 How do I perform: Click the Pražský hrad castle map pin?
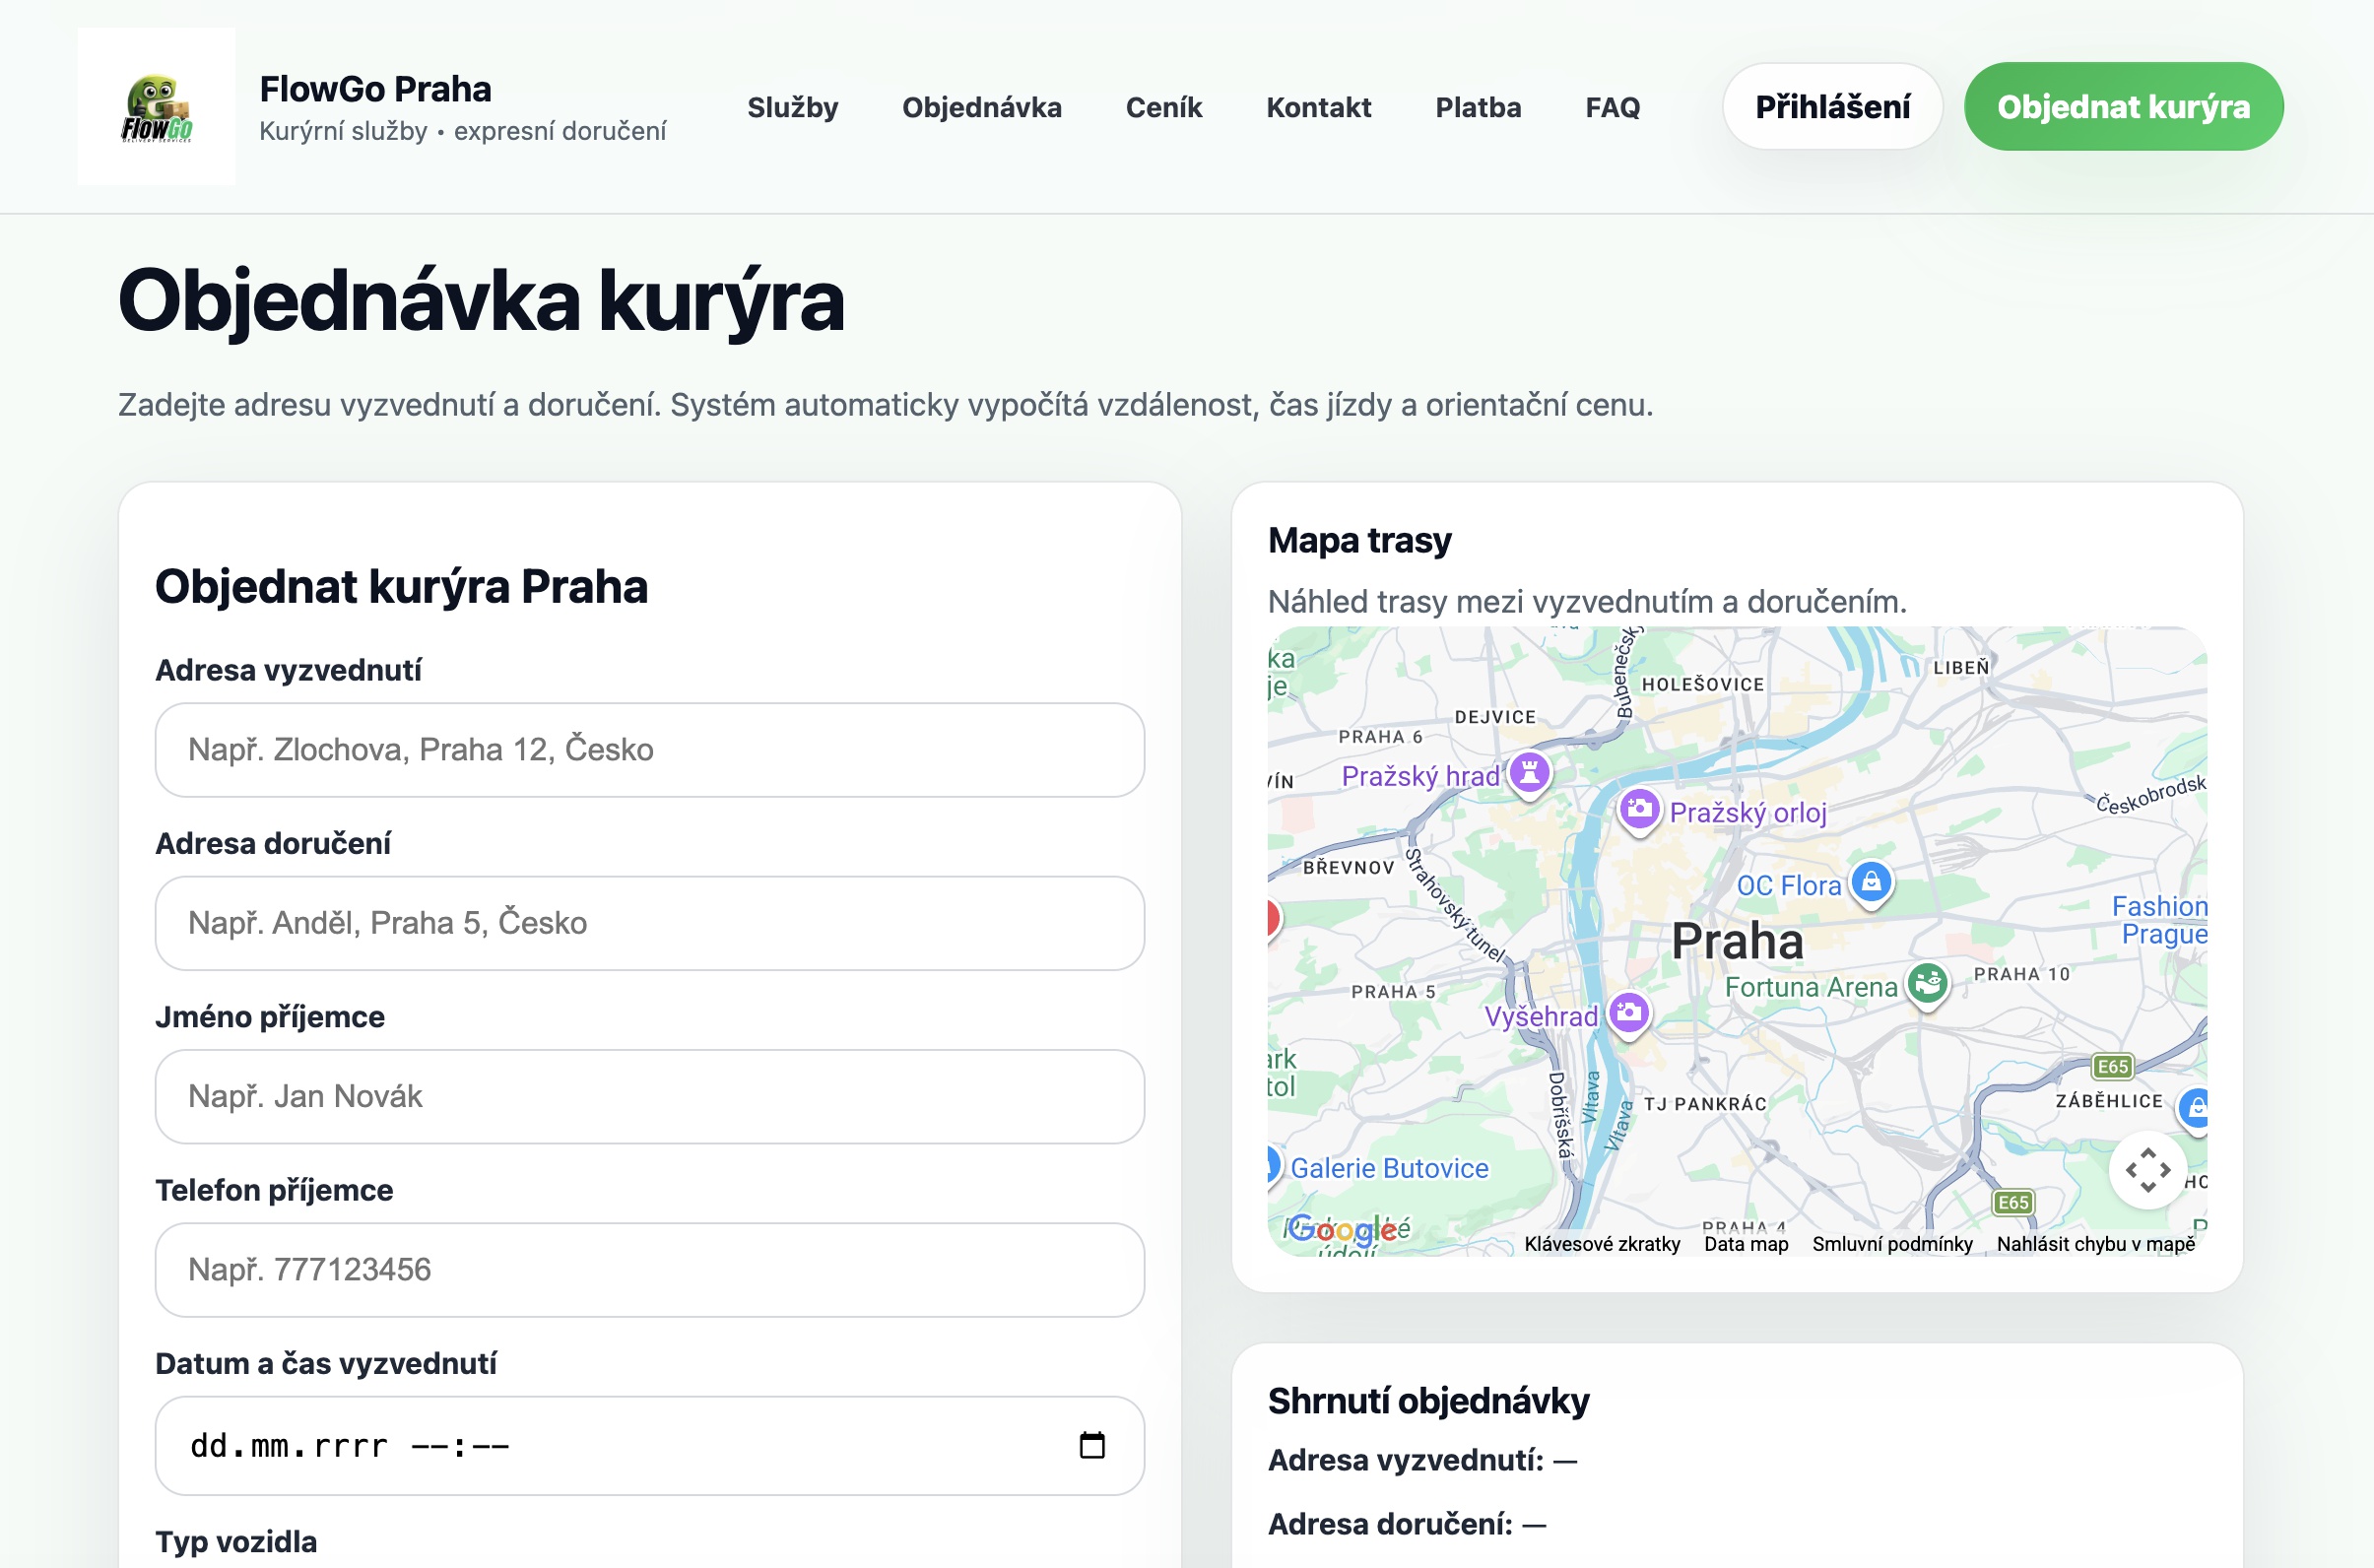[1529, 773]
